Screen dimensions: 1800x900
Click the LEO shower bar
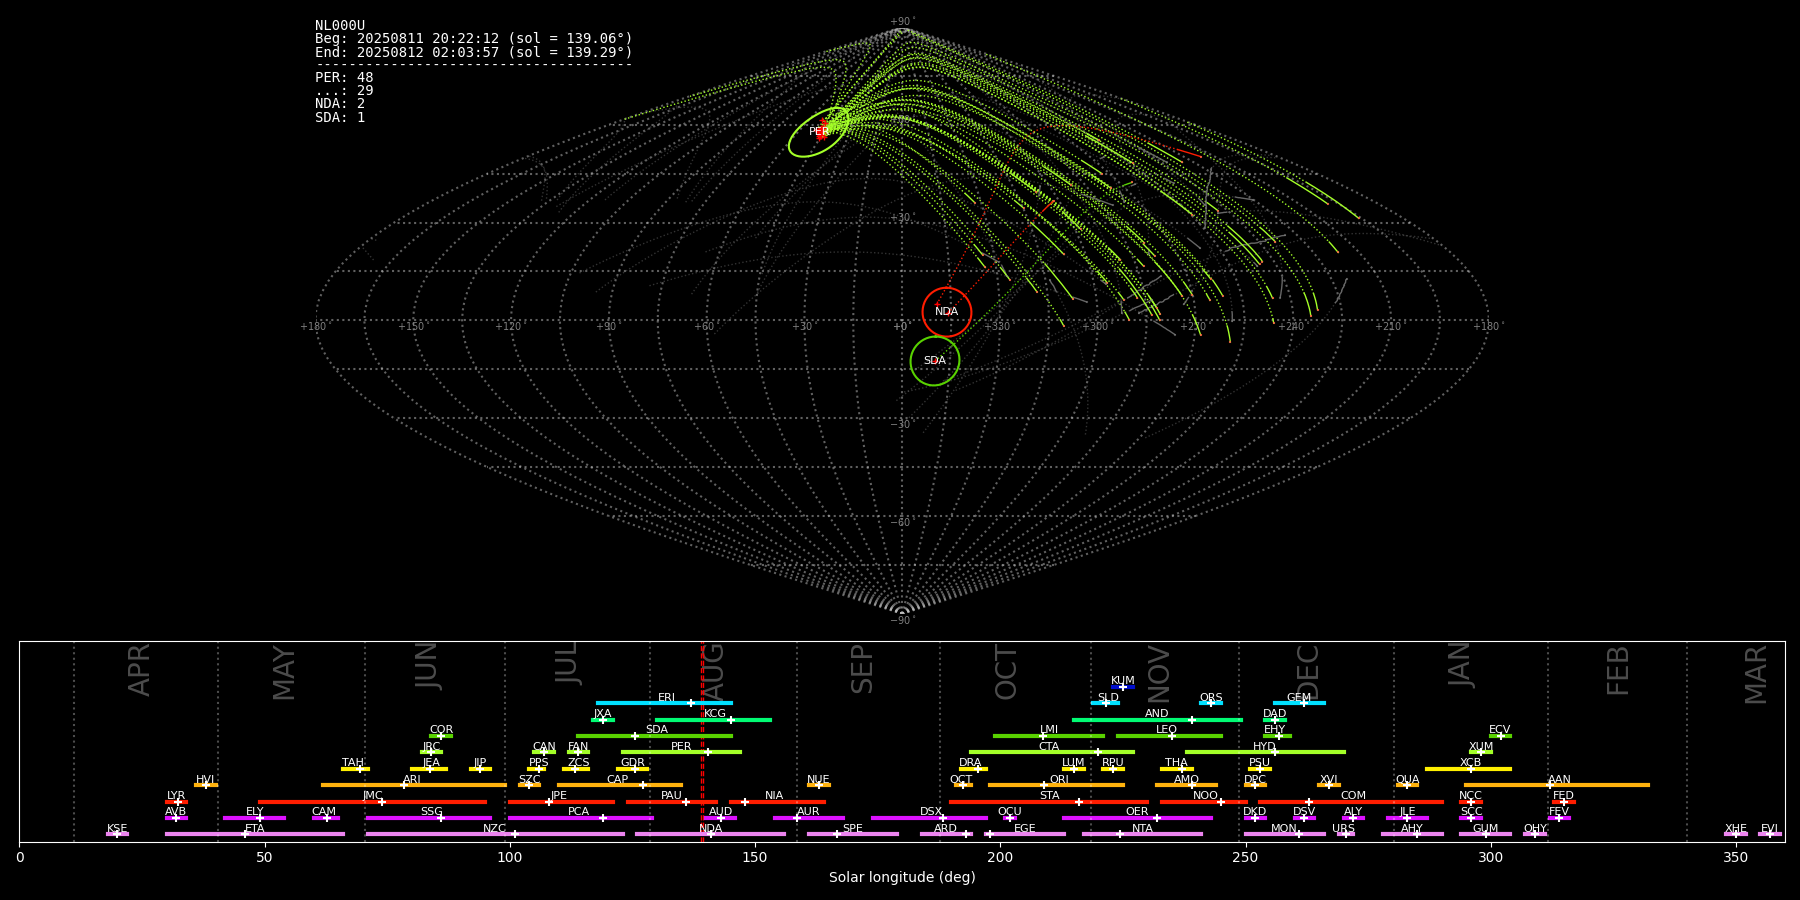(1169, 736)
